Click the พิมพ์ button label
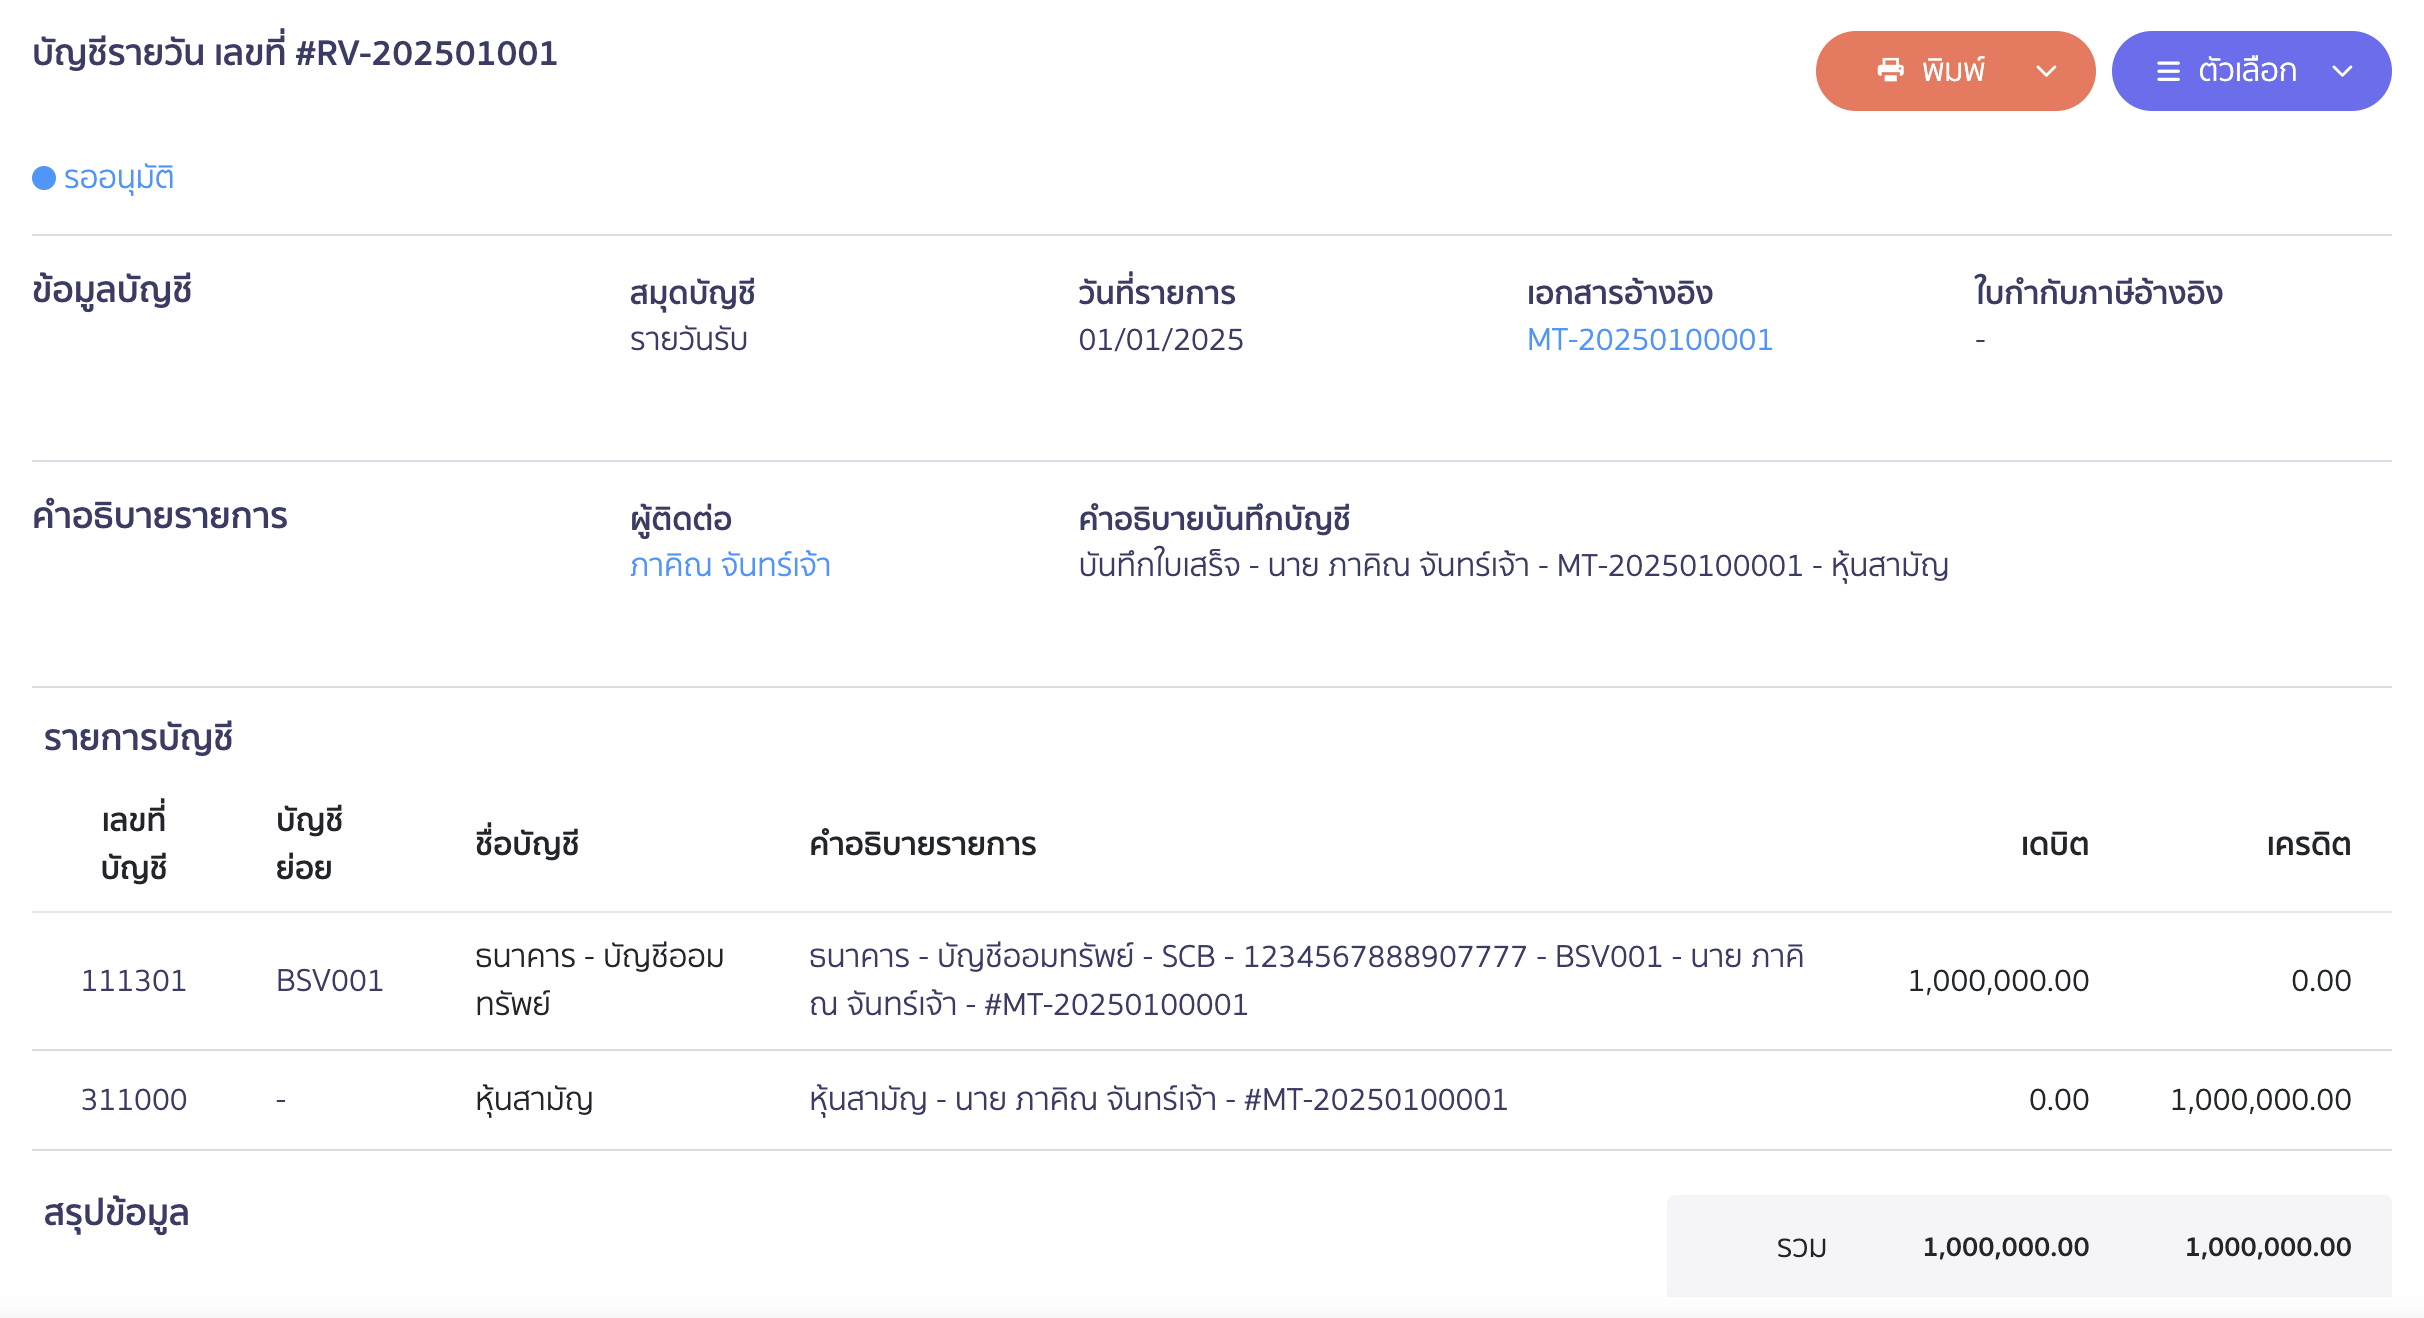This screenshot has height=1318, width=2424. [1953, 70]
